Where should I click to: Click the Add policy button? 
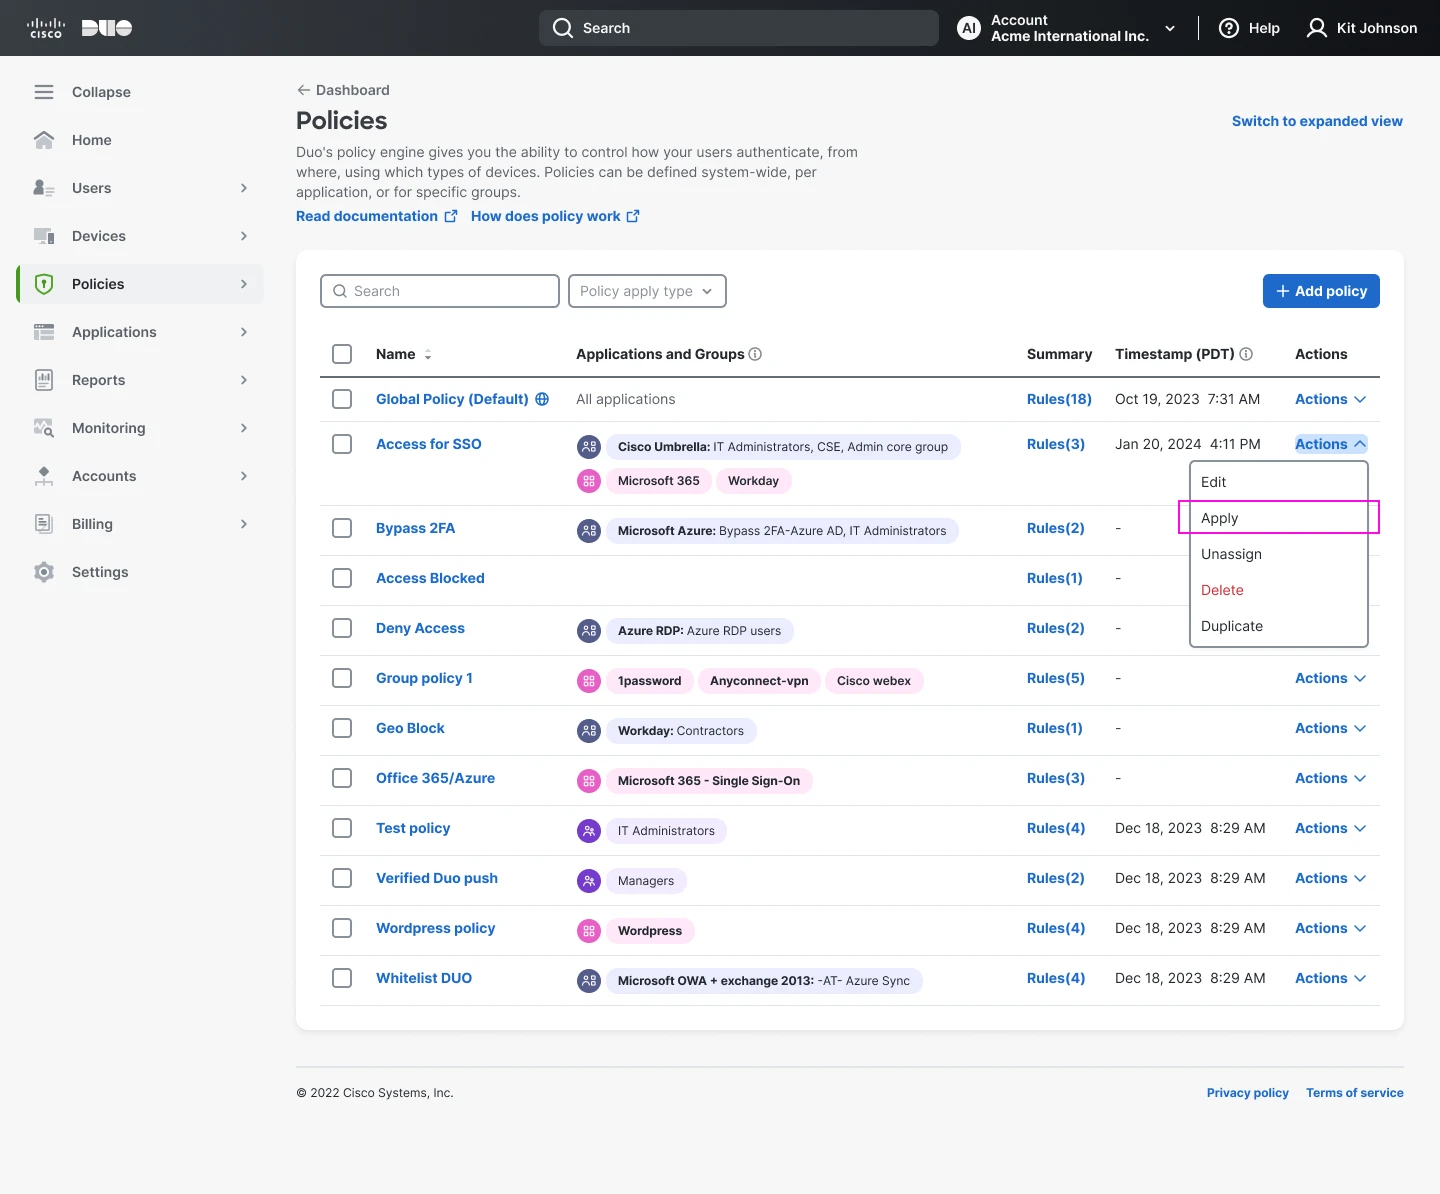point(1320,291)
